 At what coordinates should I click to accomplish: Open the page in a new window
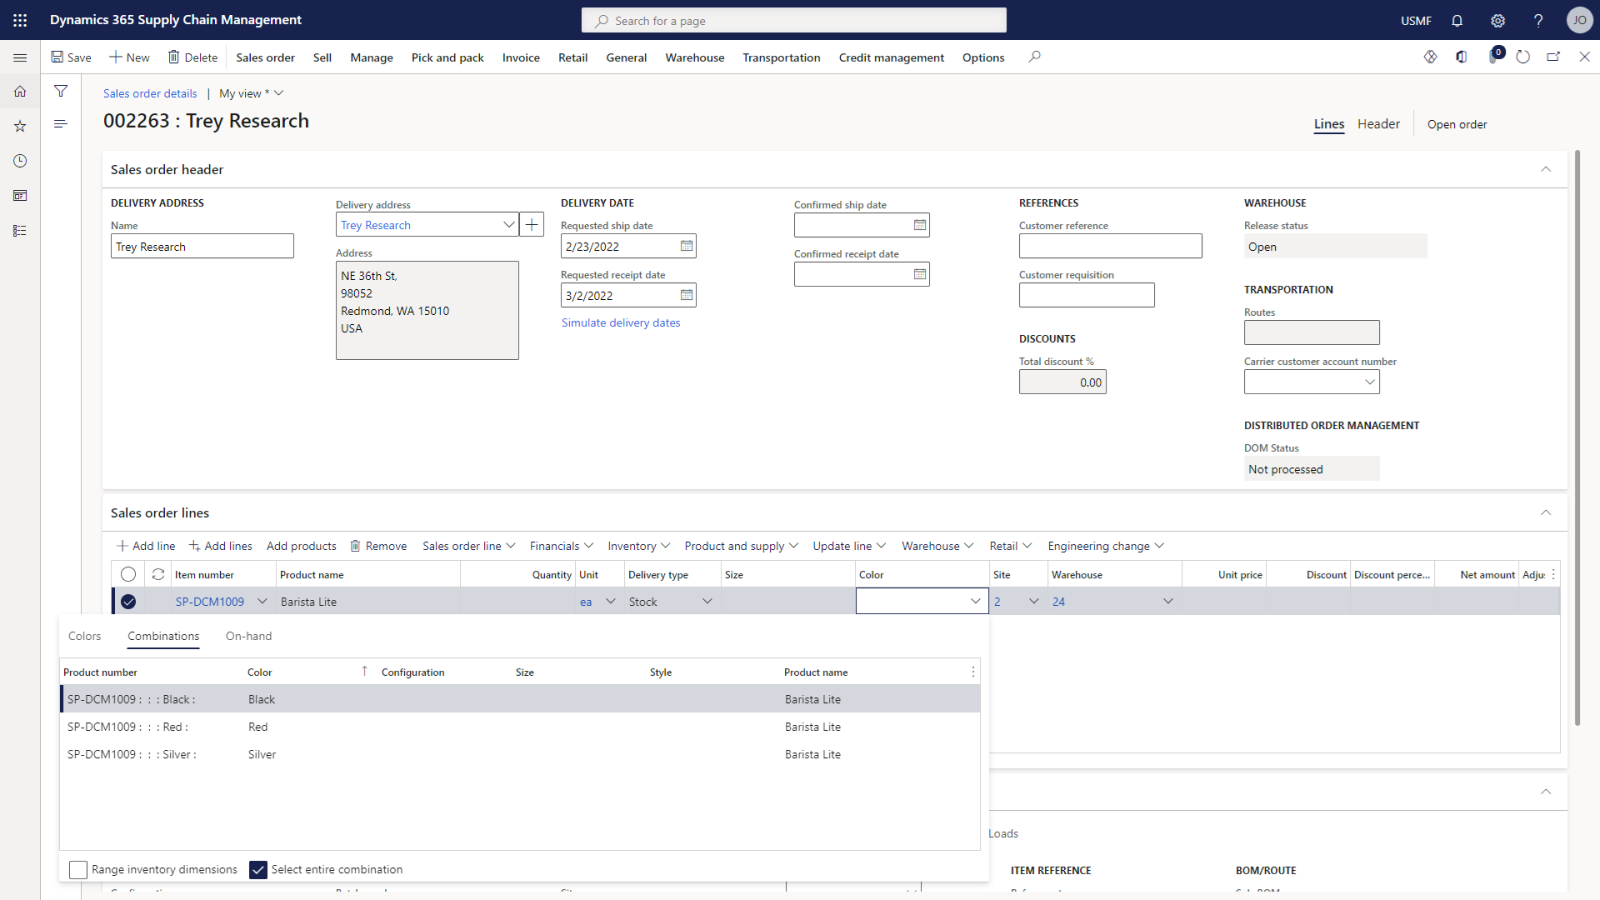(x=1553, y=57)
